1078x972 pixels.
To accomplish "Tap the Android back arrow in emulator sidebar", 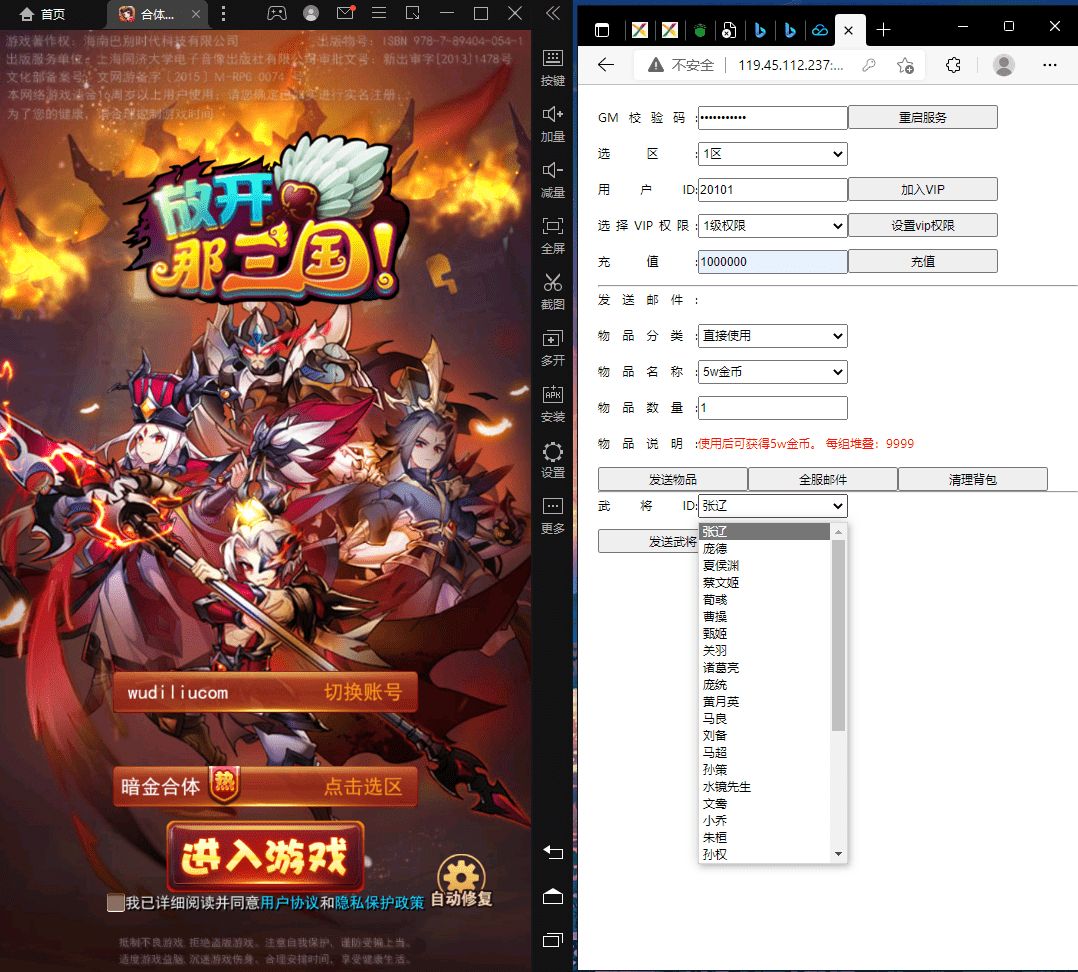I will tap(553, 852).
